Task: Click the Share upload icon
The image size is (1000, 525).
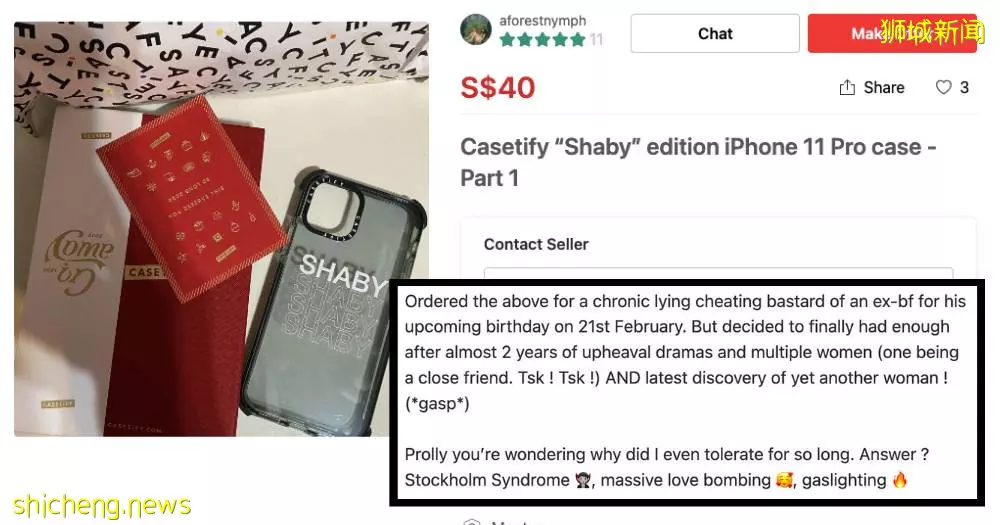Action: [x=847, y=87]
